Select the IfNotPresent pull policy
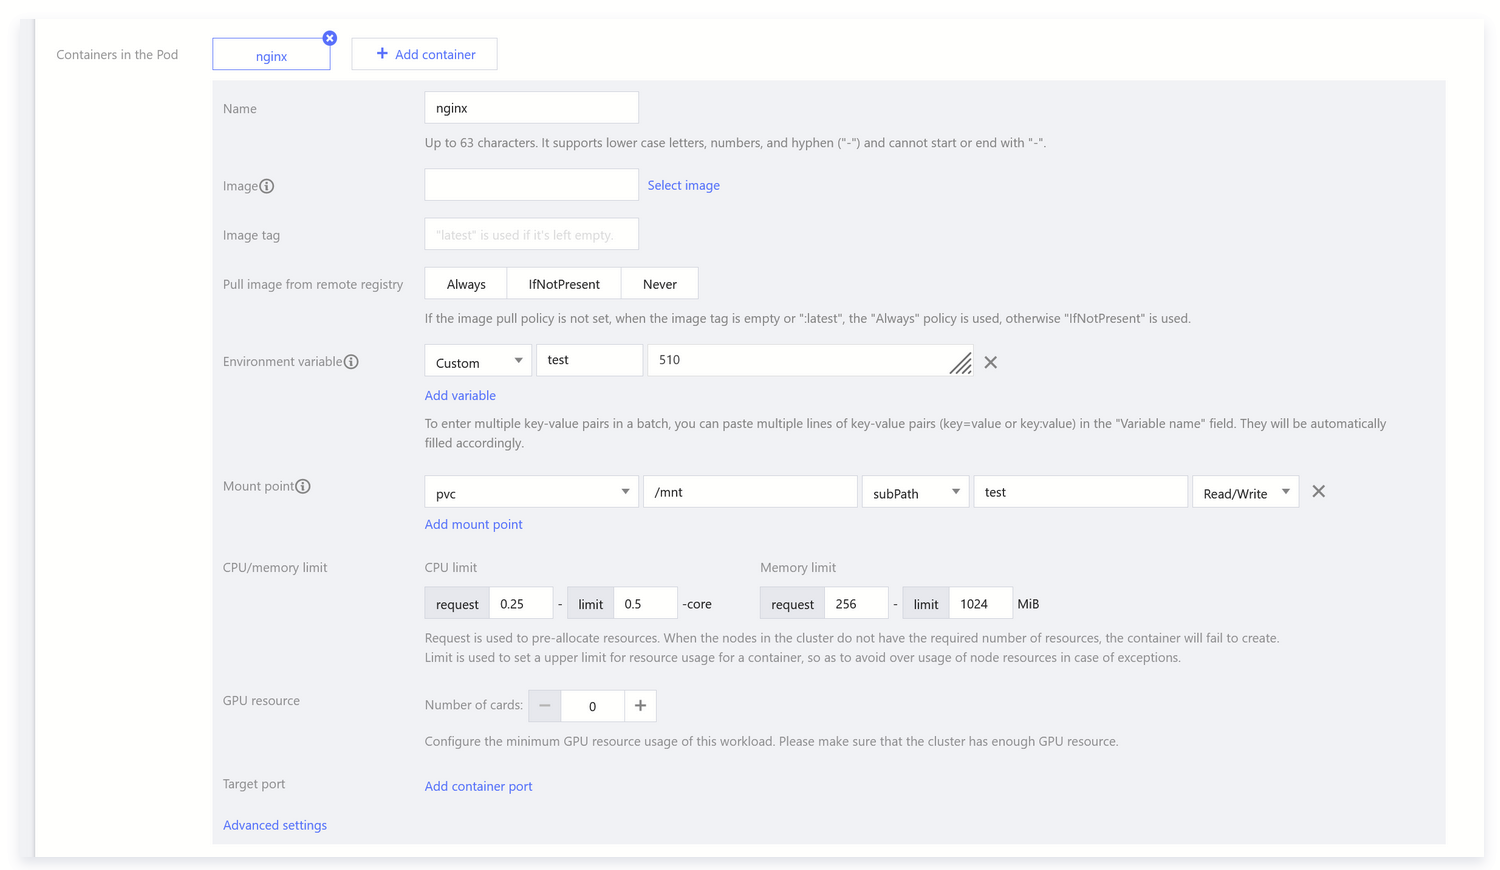 click(564, 284)
